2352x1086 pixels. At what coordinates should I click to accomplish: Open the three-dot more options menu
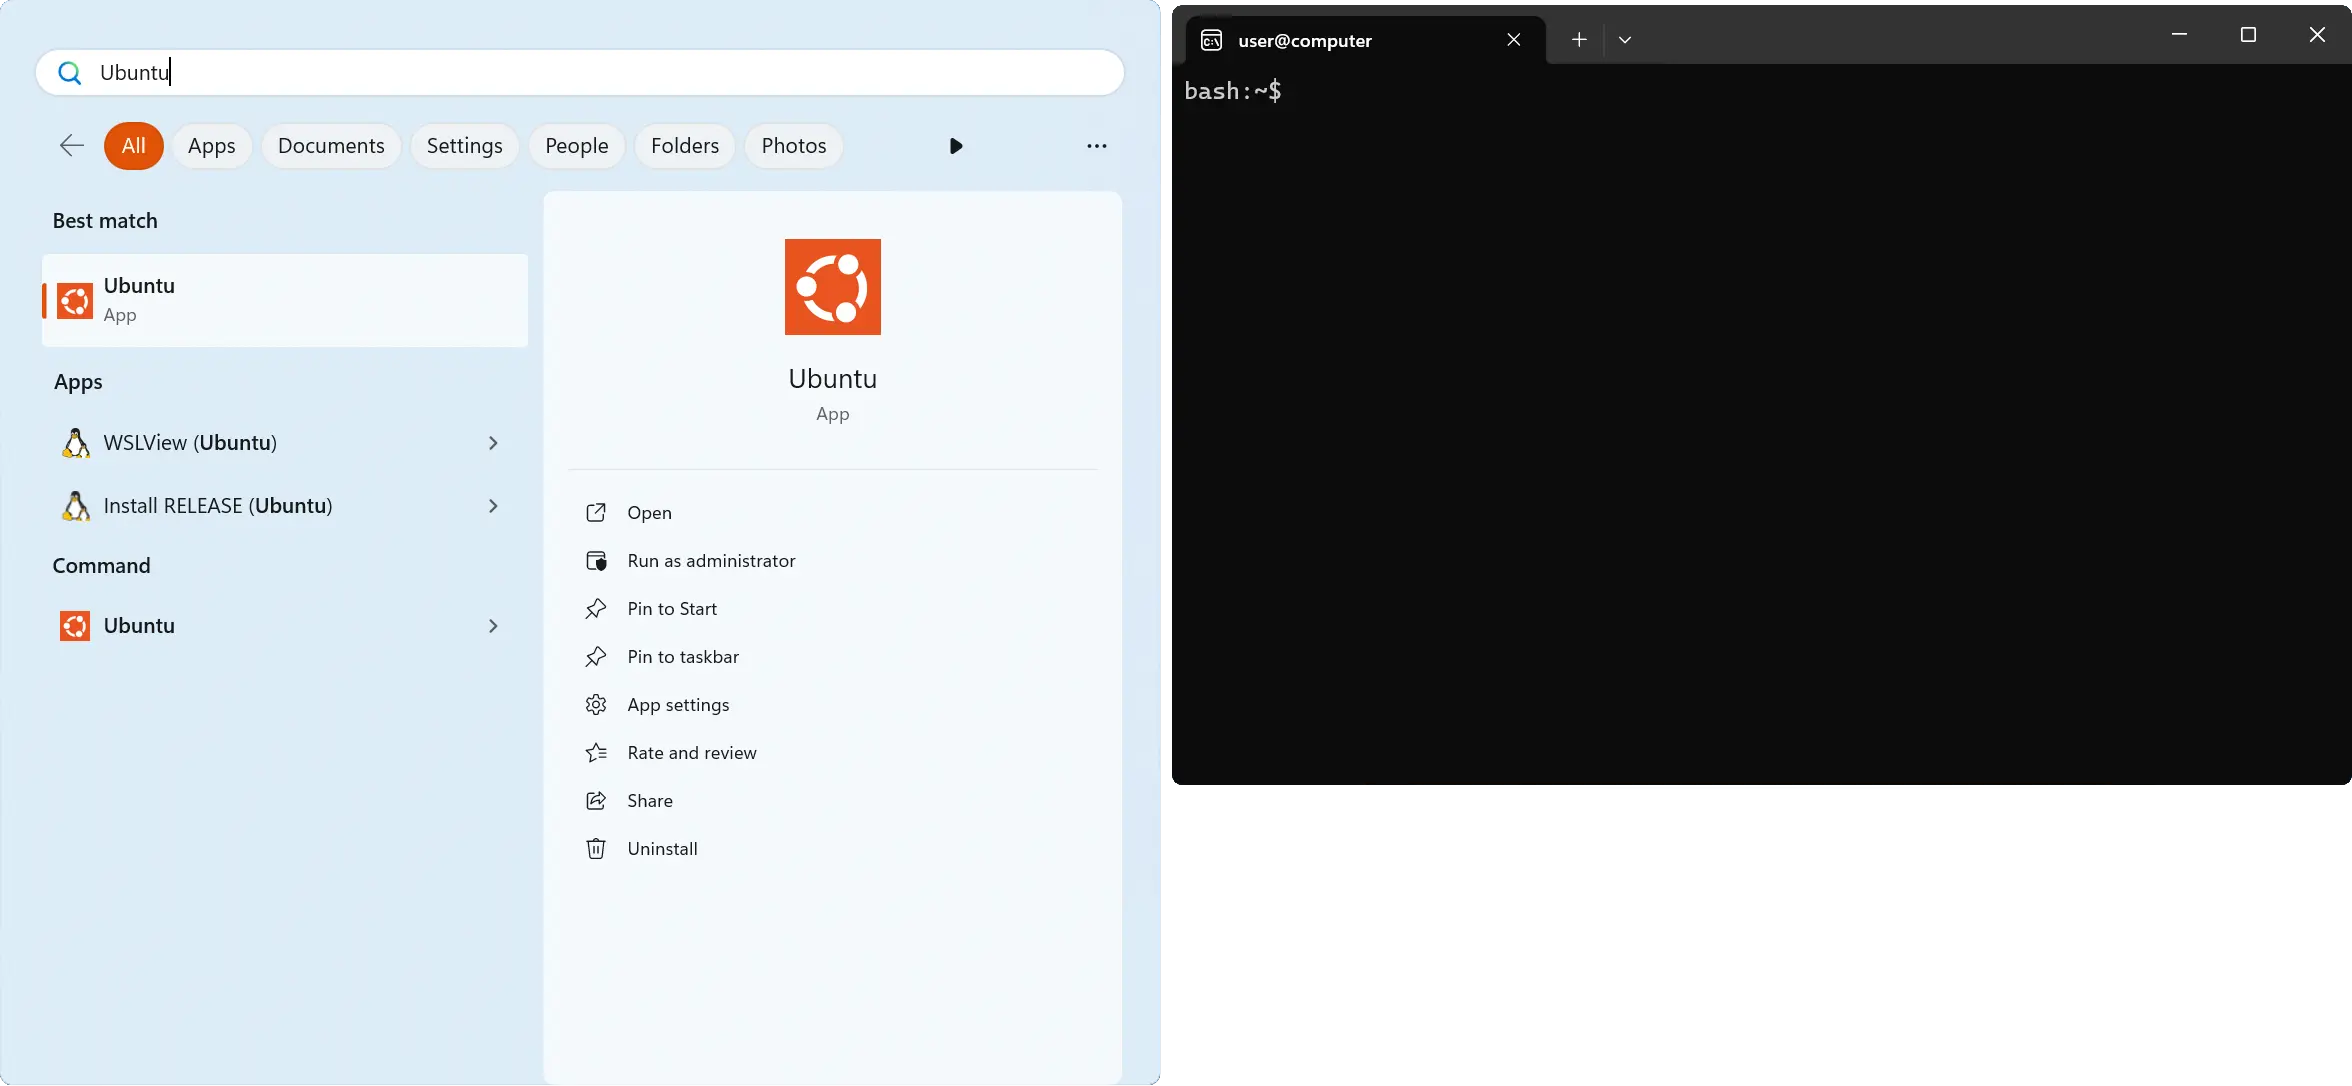(x=1097, y=146)
